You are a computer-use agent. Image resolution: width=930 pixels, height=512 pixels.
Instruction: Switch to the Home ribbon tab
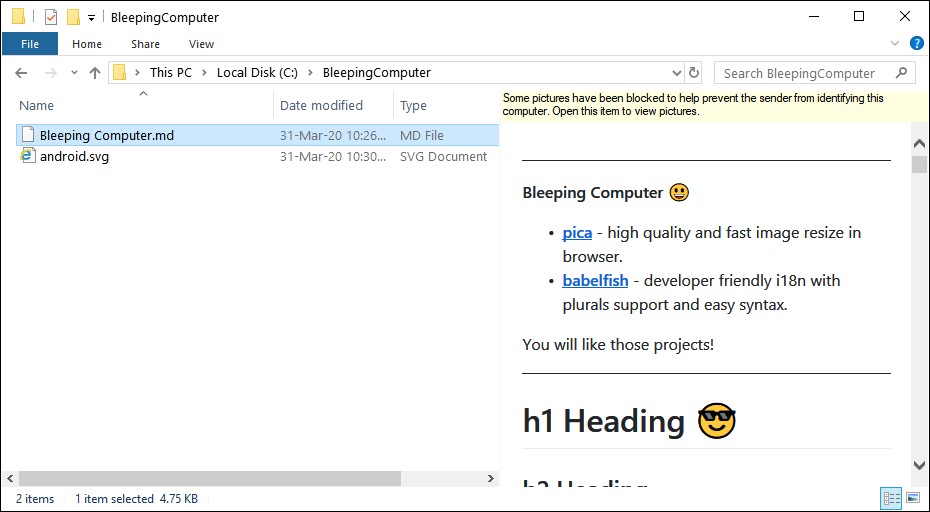tap(87, 44)
